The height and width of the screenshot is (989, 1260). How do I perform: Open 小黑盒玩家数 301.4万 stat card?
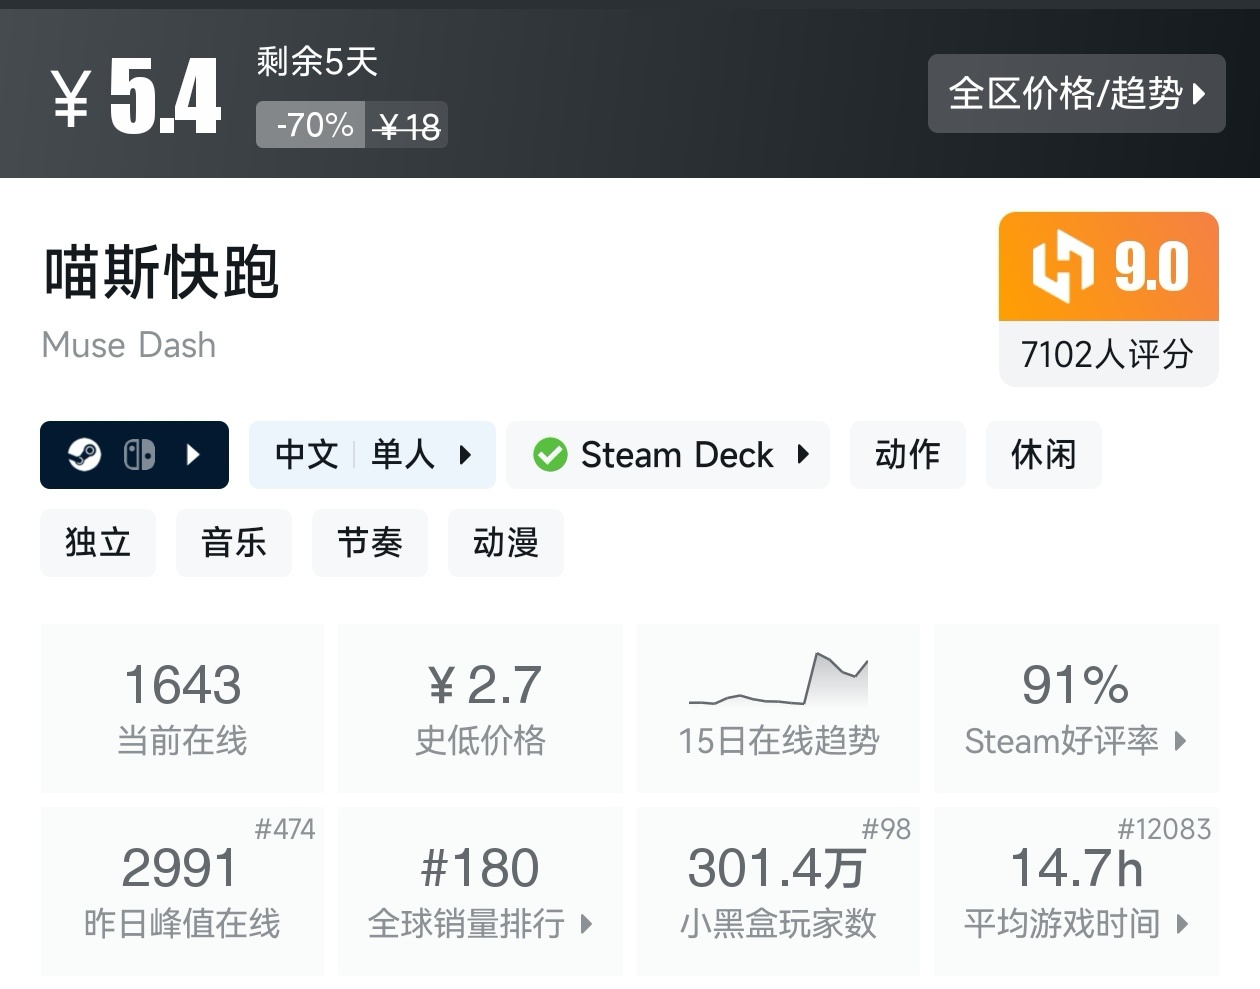778,891
